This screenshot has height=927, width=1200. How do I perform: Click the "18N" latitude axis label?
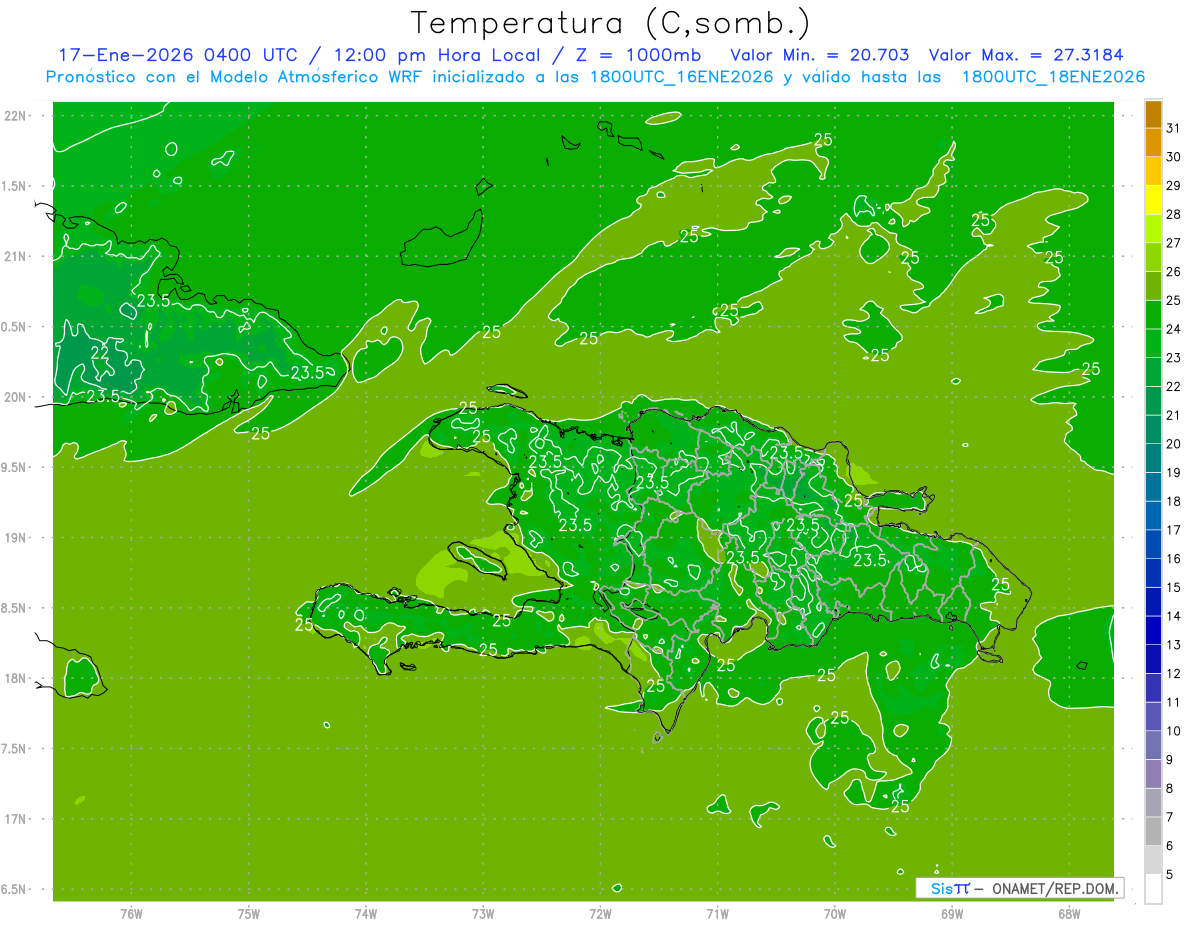click(x=17, y=678)
